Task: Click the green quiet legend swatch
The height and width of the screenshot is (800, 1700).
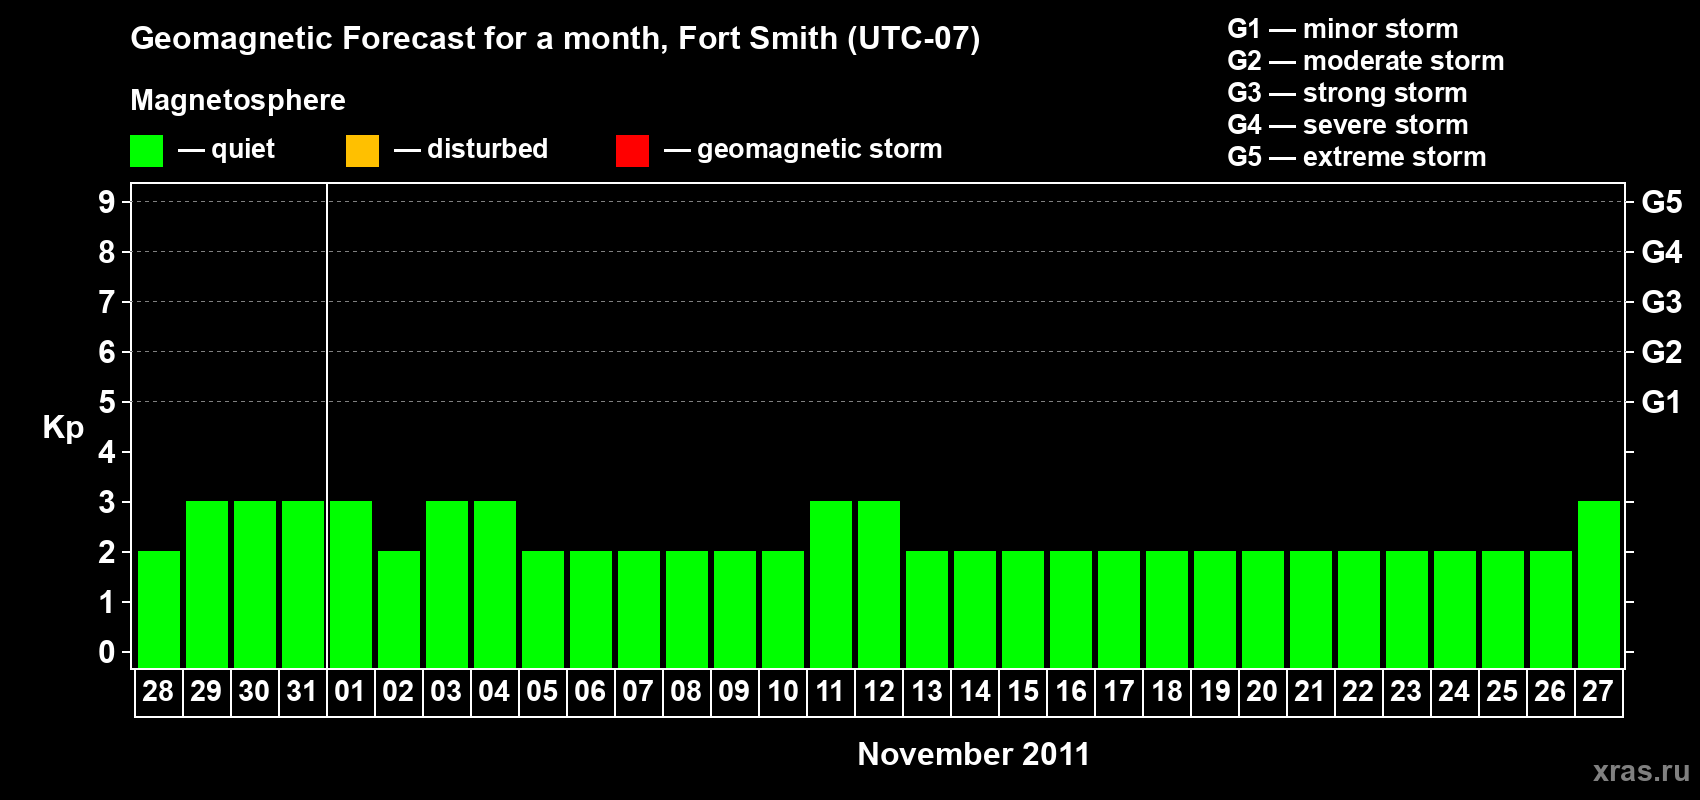Action: [x=146, y=151]
